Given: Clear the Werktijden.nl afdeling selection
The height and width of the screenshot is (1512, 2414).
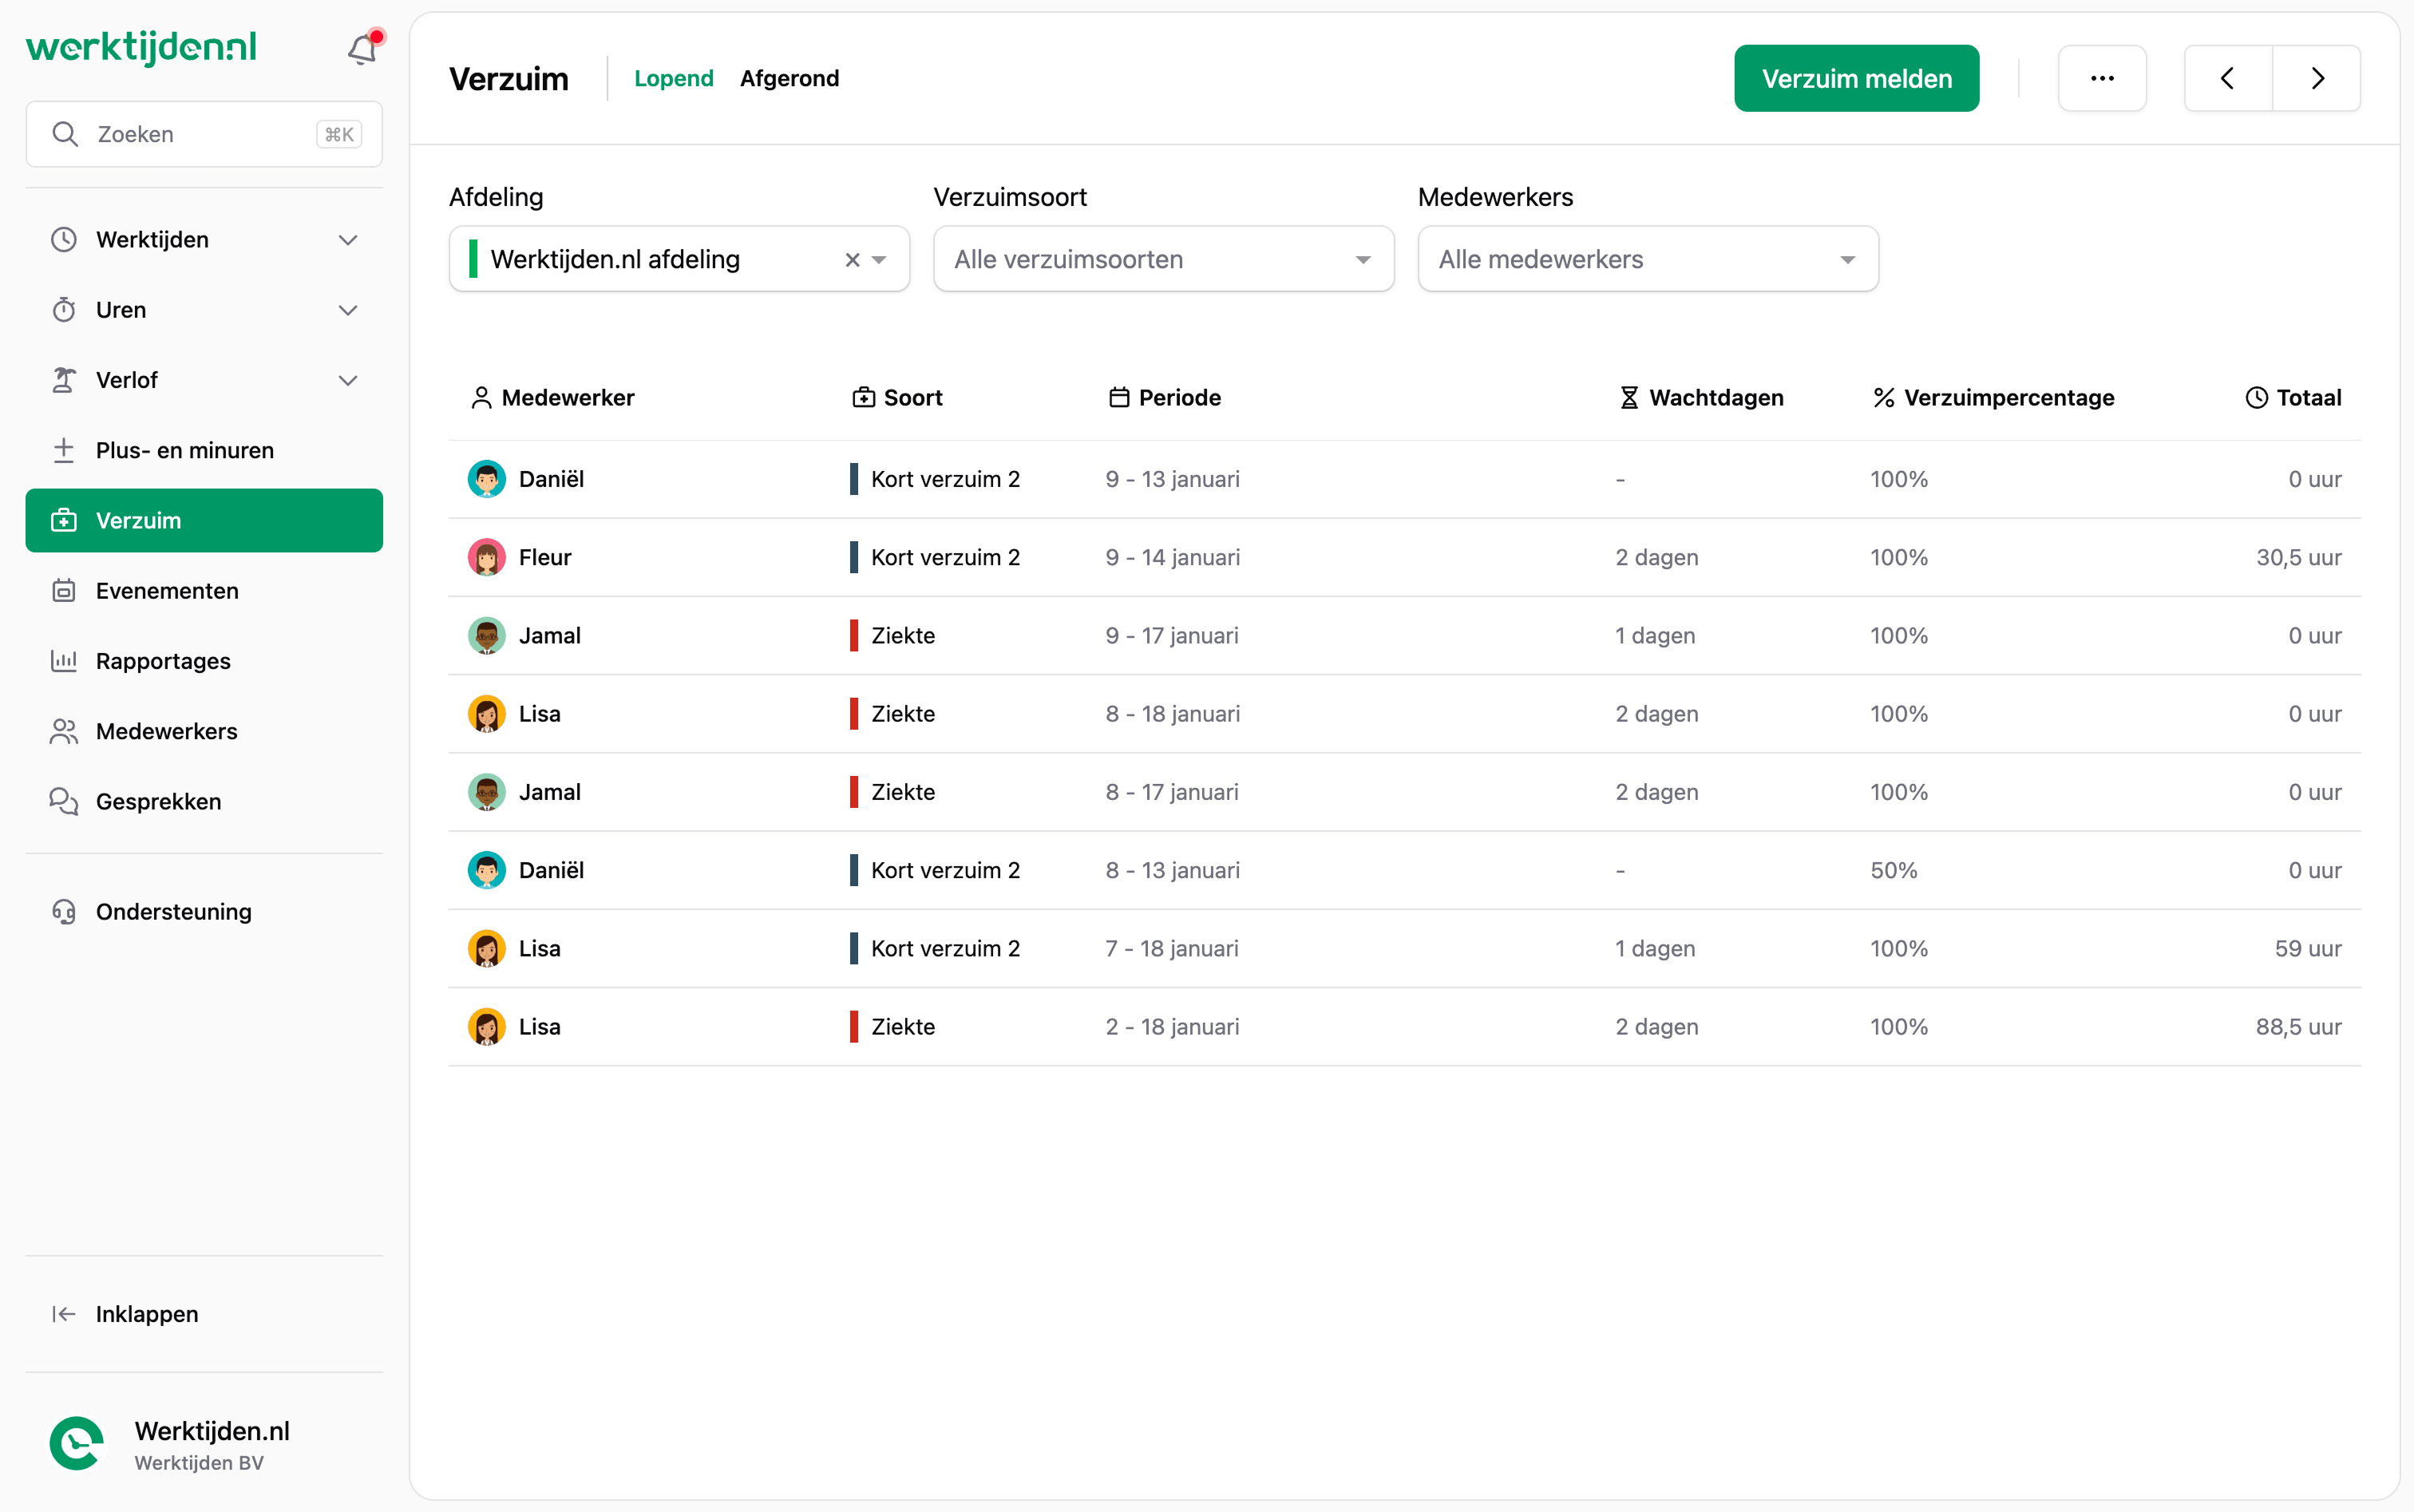Looking at the screenshot, I should point(852,260).
